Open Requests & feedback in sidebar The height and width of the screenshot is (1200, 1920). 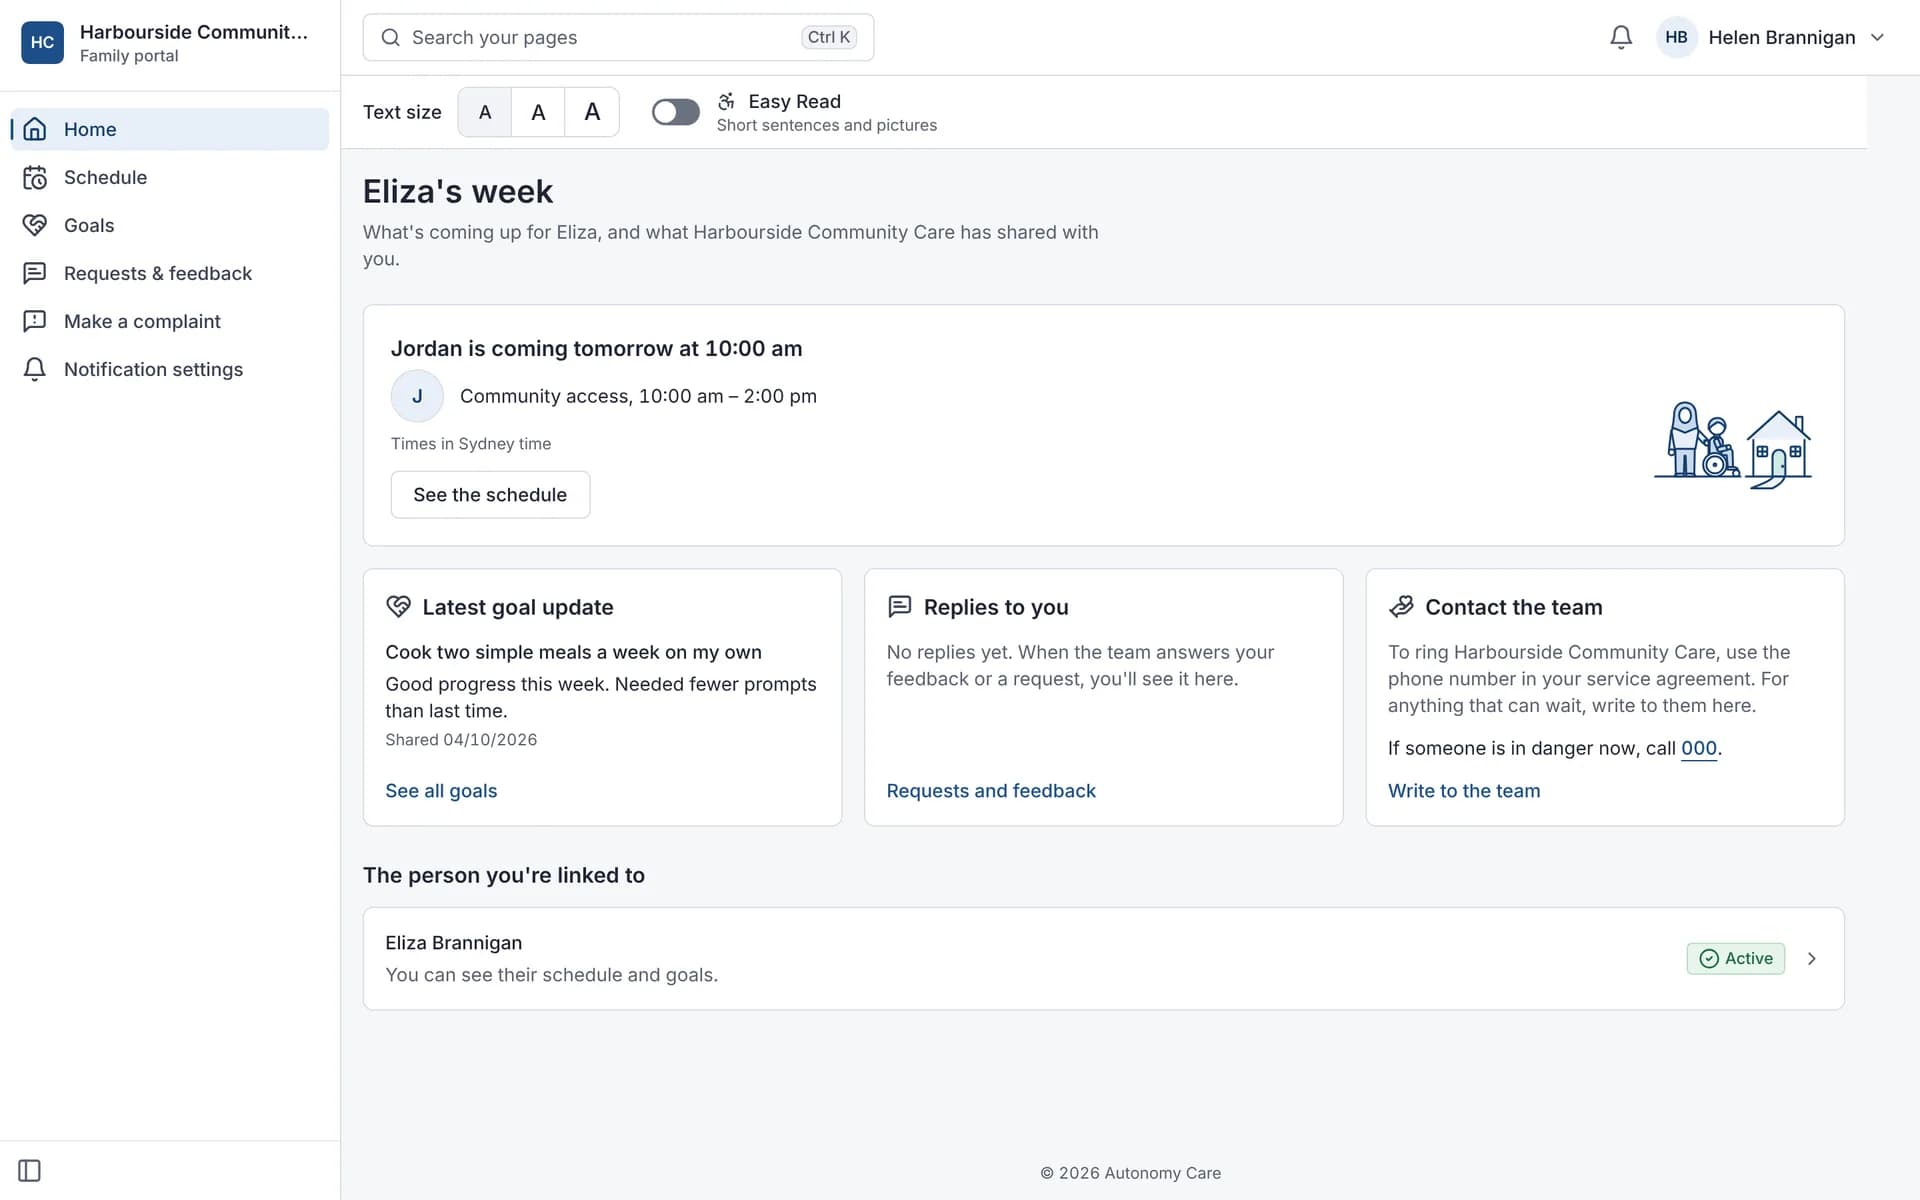[x=170, y=273]
